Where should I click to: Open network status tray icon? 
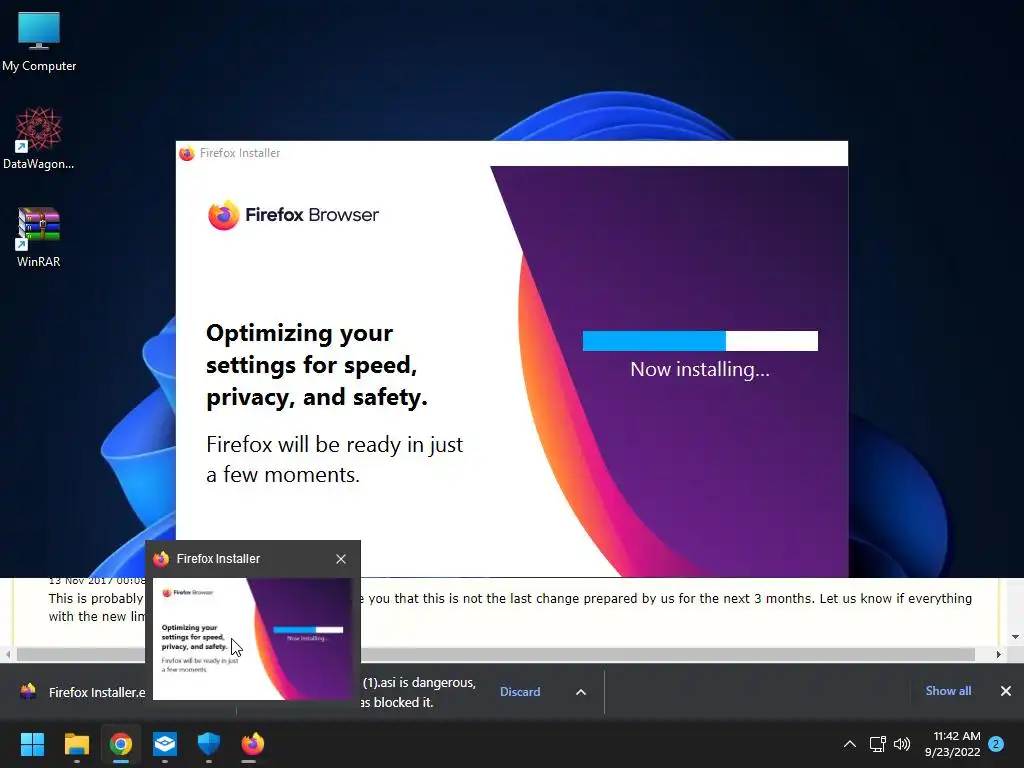coord(877,744)
